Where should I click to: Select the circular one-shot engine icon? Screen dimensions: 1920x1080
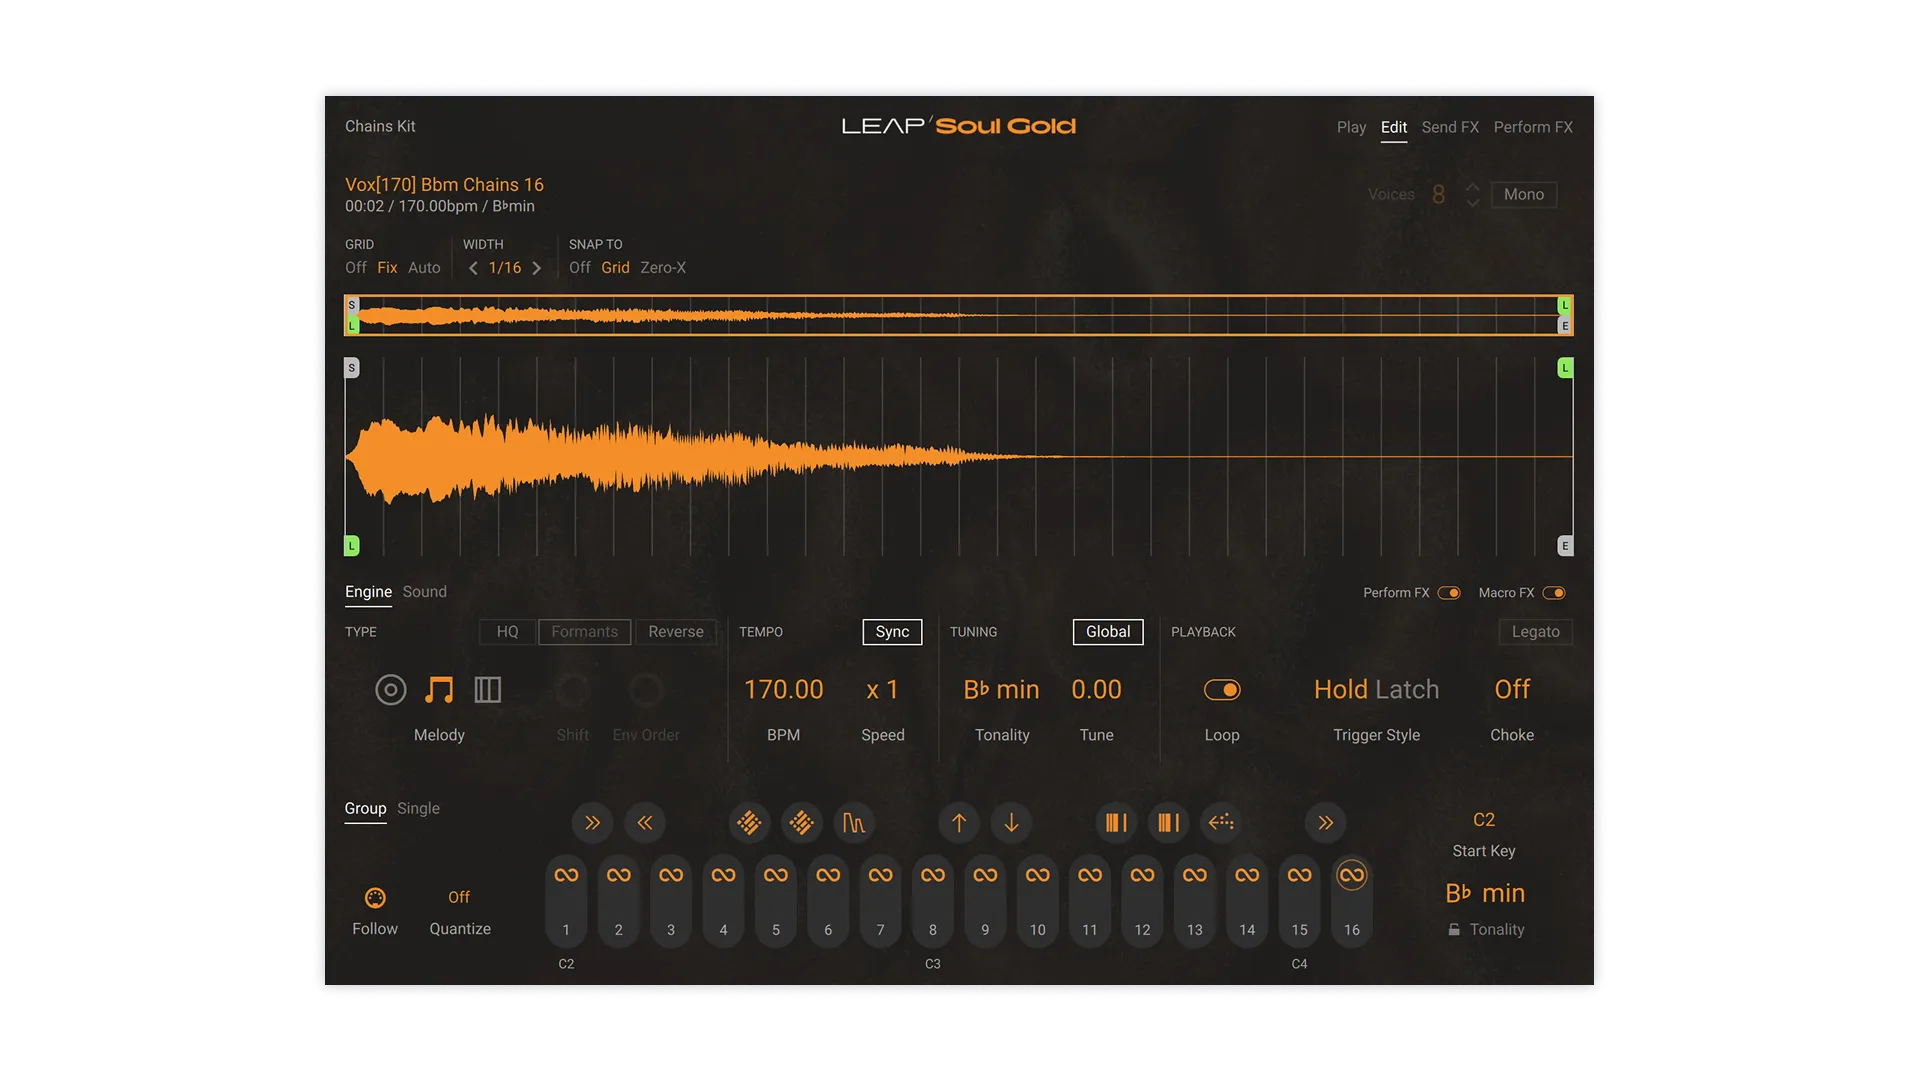click(390, 690)
